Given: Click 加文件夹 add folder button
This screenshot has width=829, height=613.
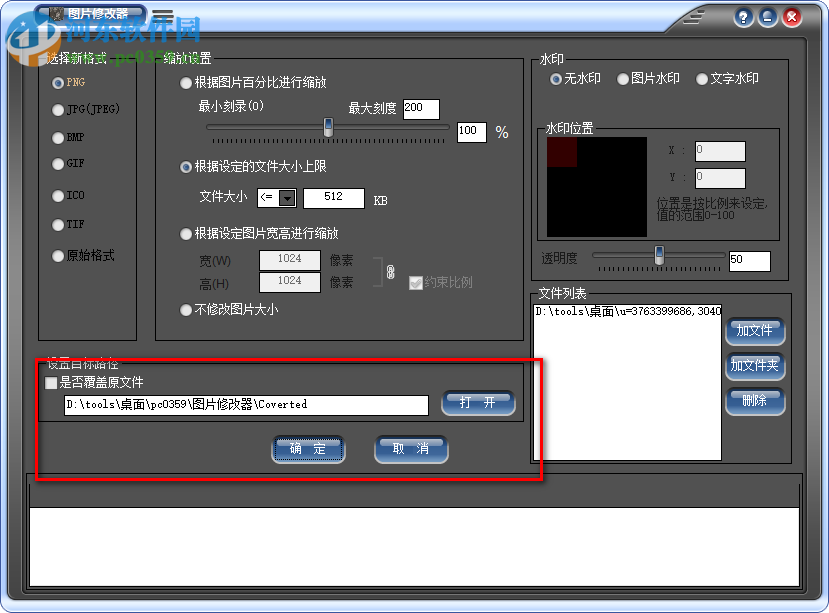Looking at the screenshot, I should [x=755, y=365].
